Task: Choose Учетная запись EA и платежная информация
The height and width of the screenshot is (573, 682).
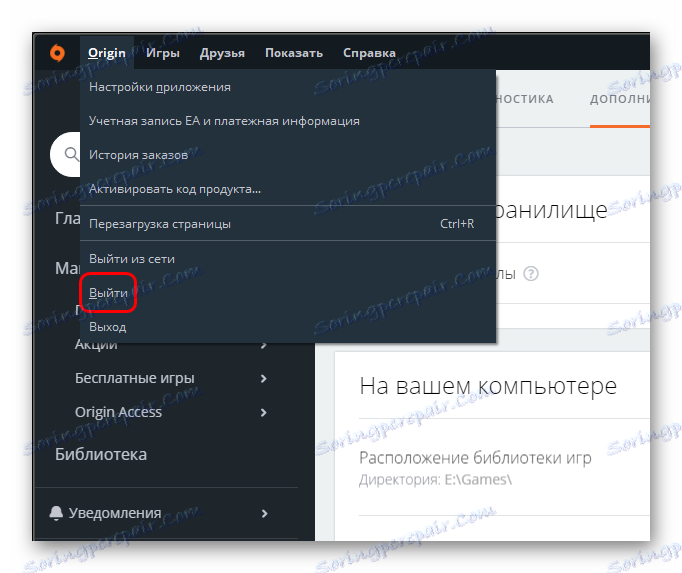Action: coord(288,121)
